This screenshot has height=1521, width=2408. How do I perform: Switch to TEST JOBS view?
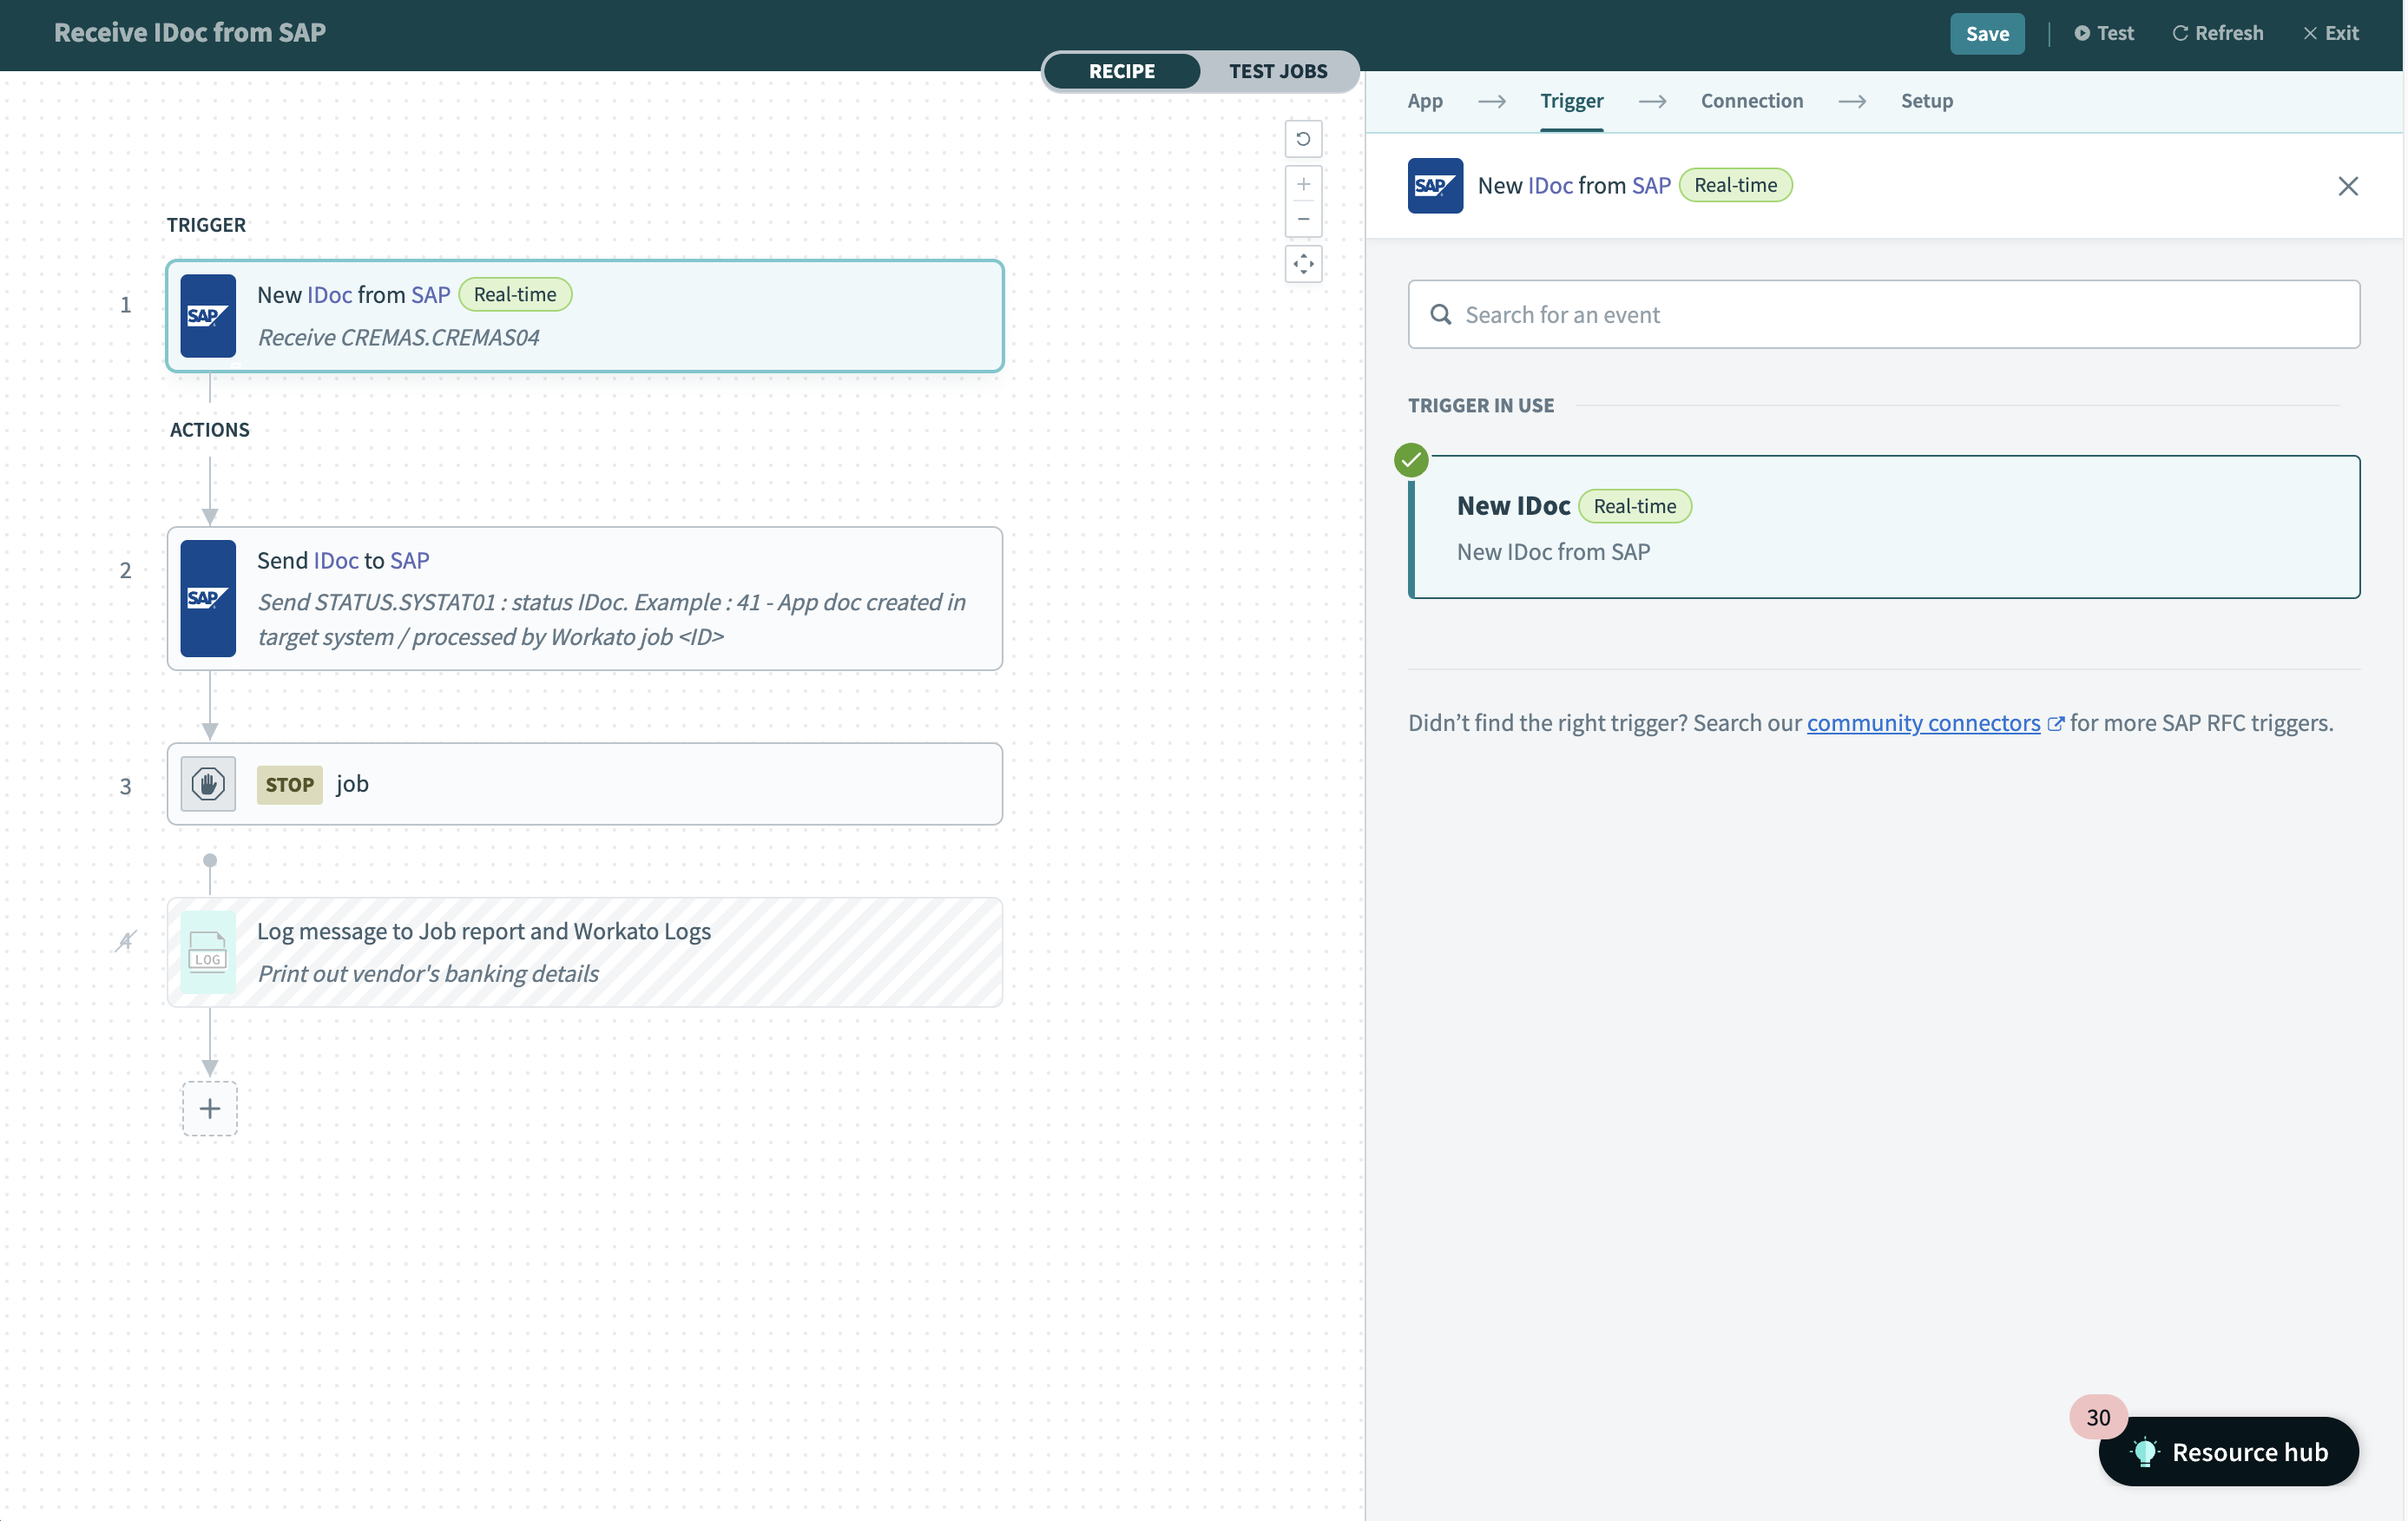[x=1277, y=71]
